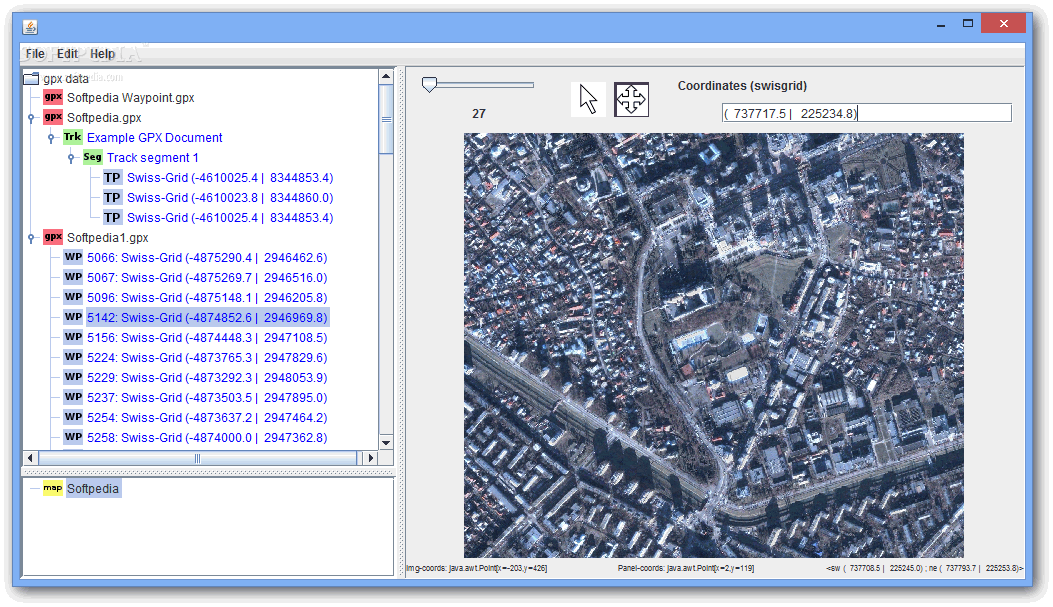Click WP icon of waypoint 5237
This screenshot has height=607, width=1053.
click(x=73, y=397)
